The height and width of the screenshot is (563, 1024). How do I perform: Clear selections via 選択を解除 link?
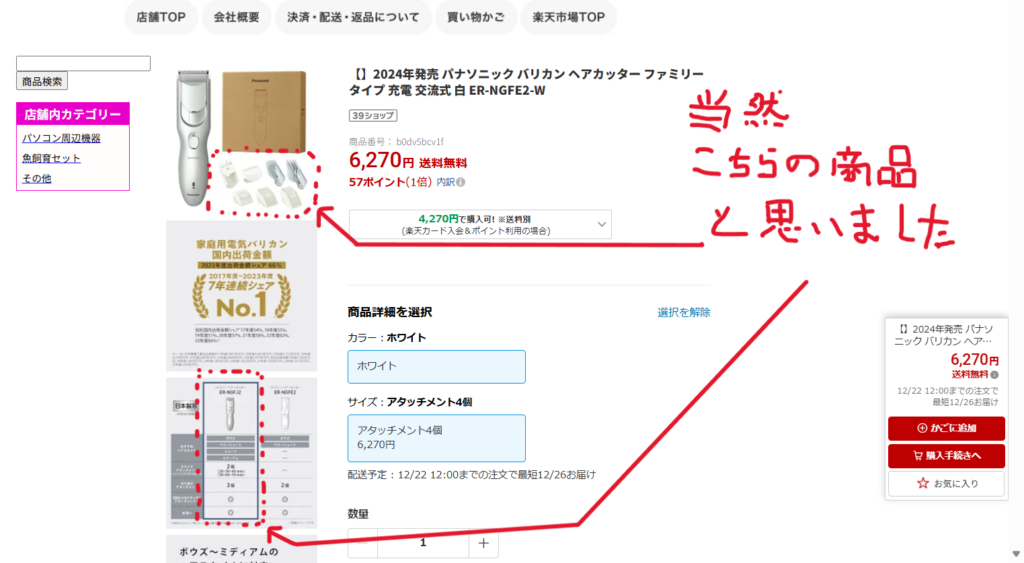(x=684, y=312)
